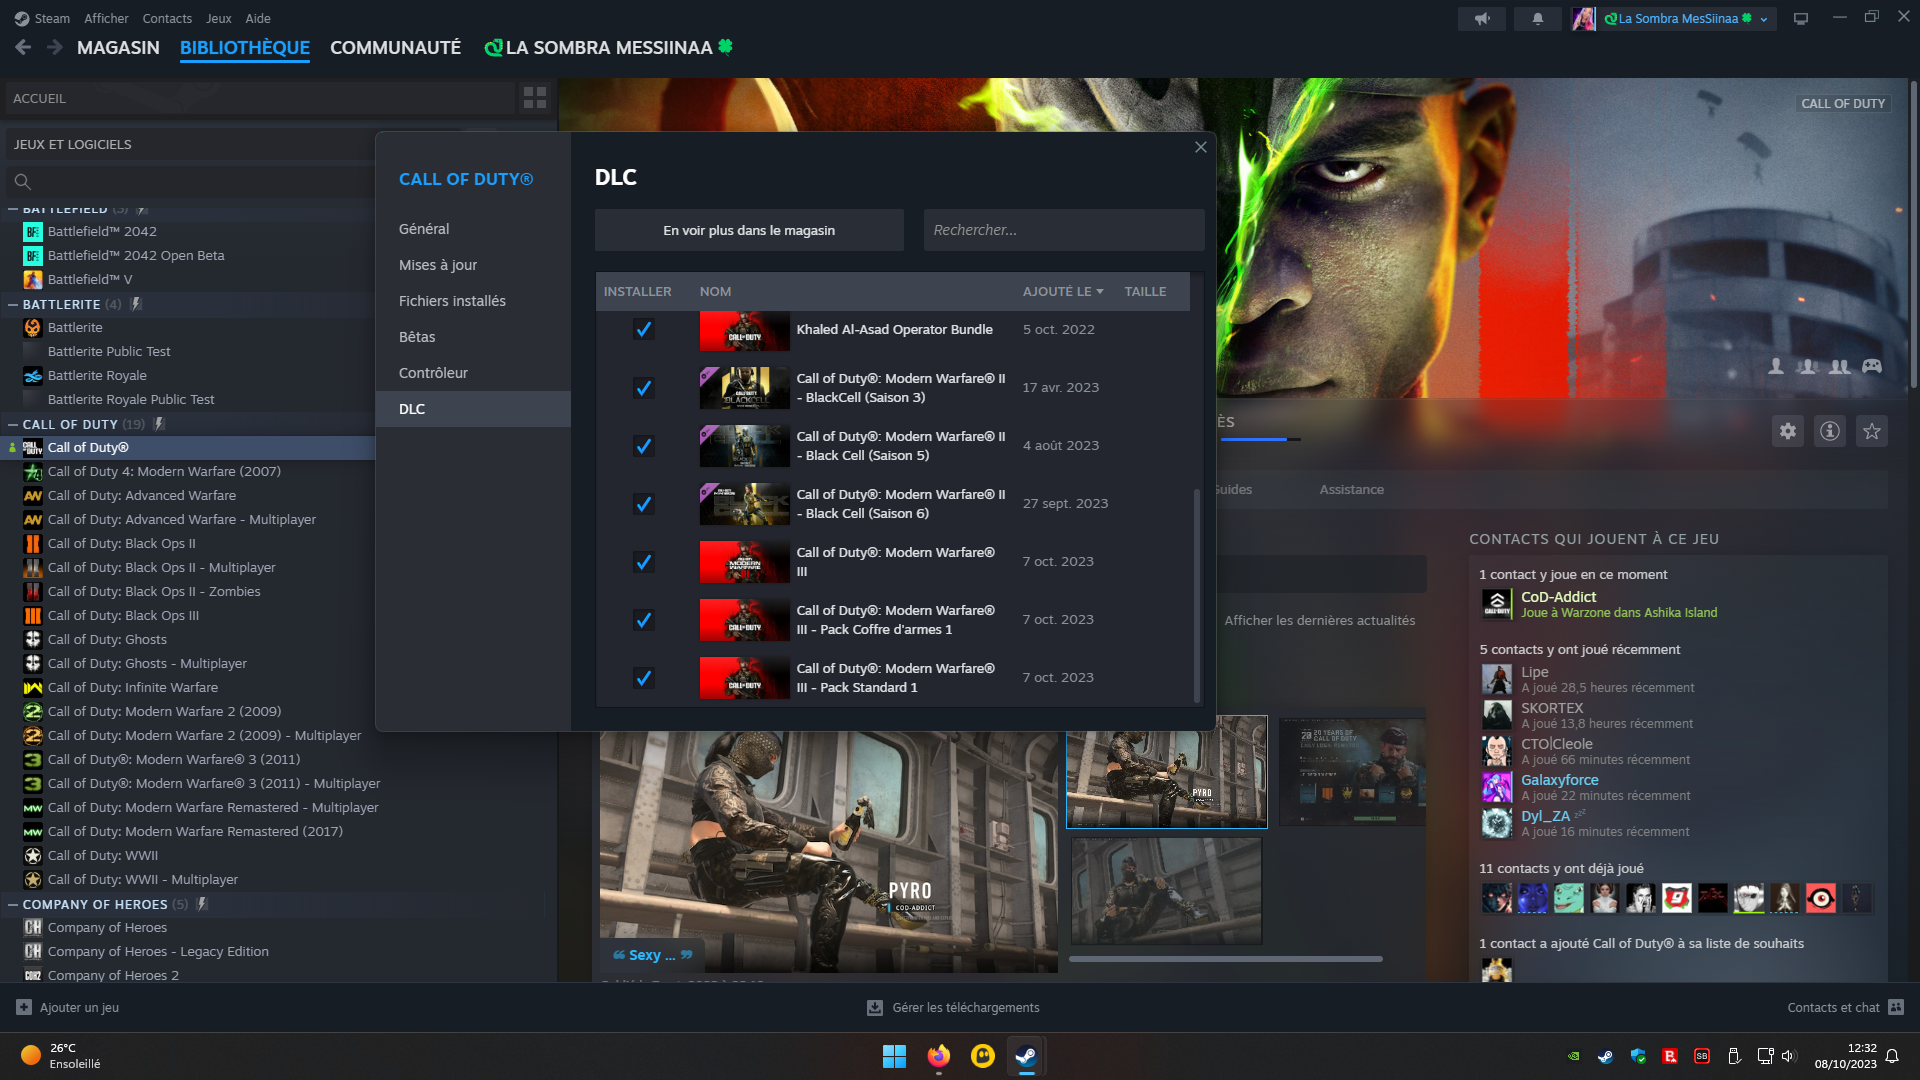Uncheck Modern Warfare II BlackCell Saison 3
This screenshot has width=1920, height=1080.
pos(643,388)
